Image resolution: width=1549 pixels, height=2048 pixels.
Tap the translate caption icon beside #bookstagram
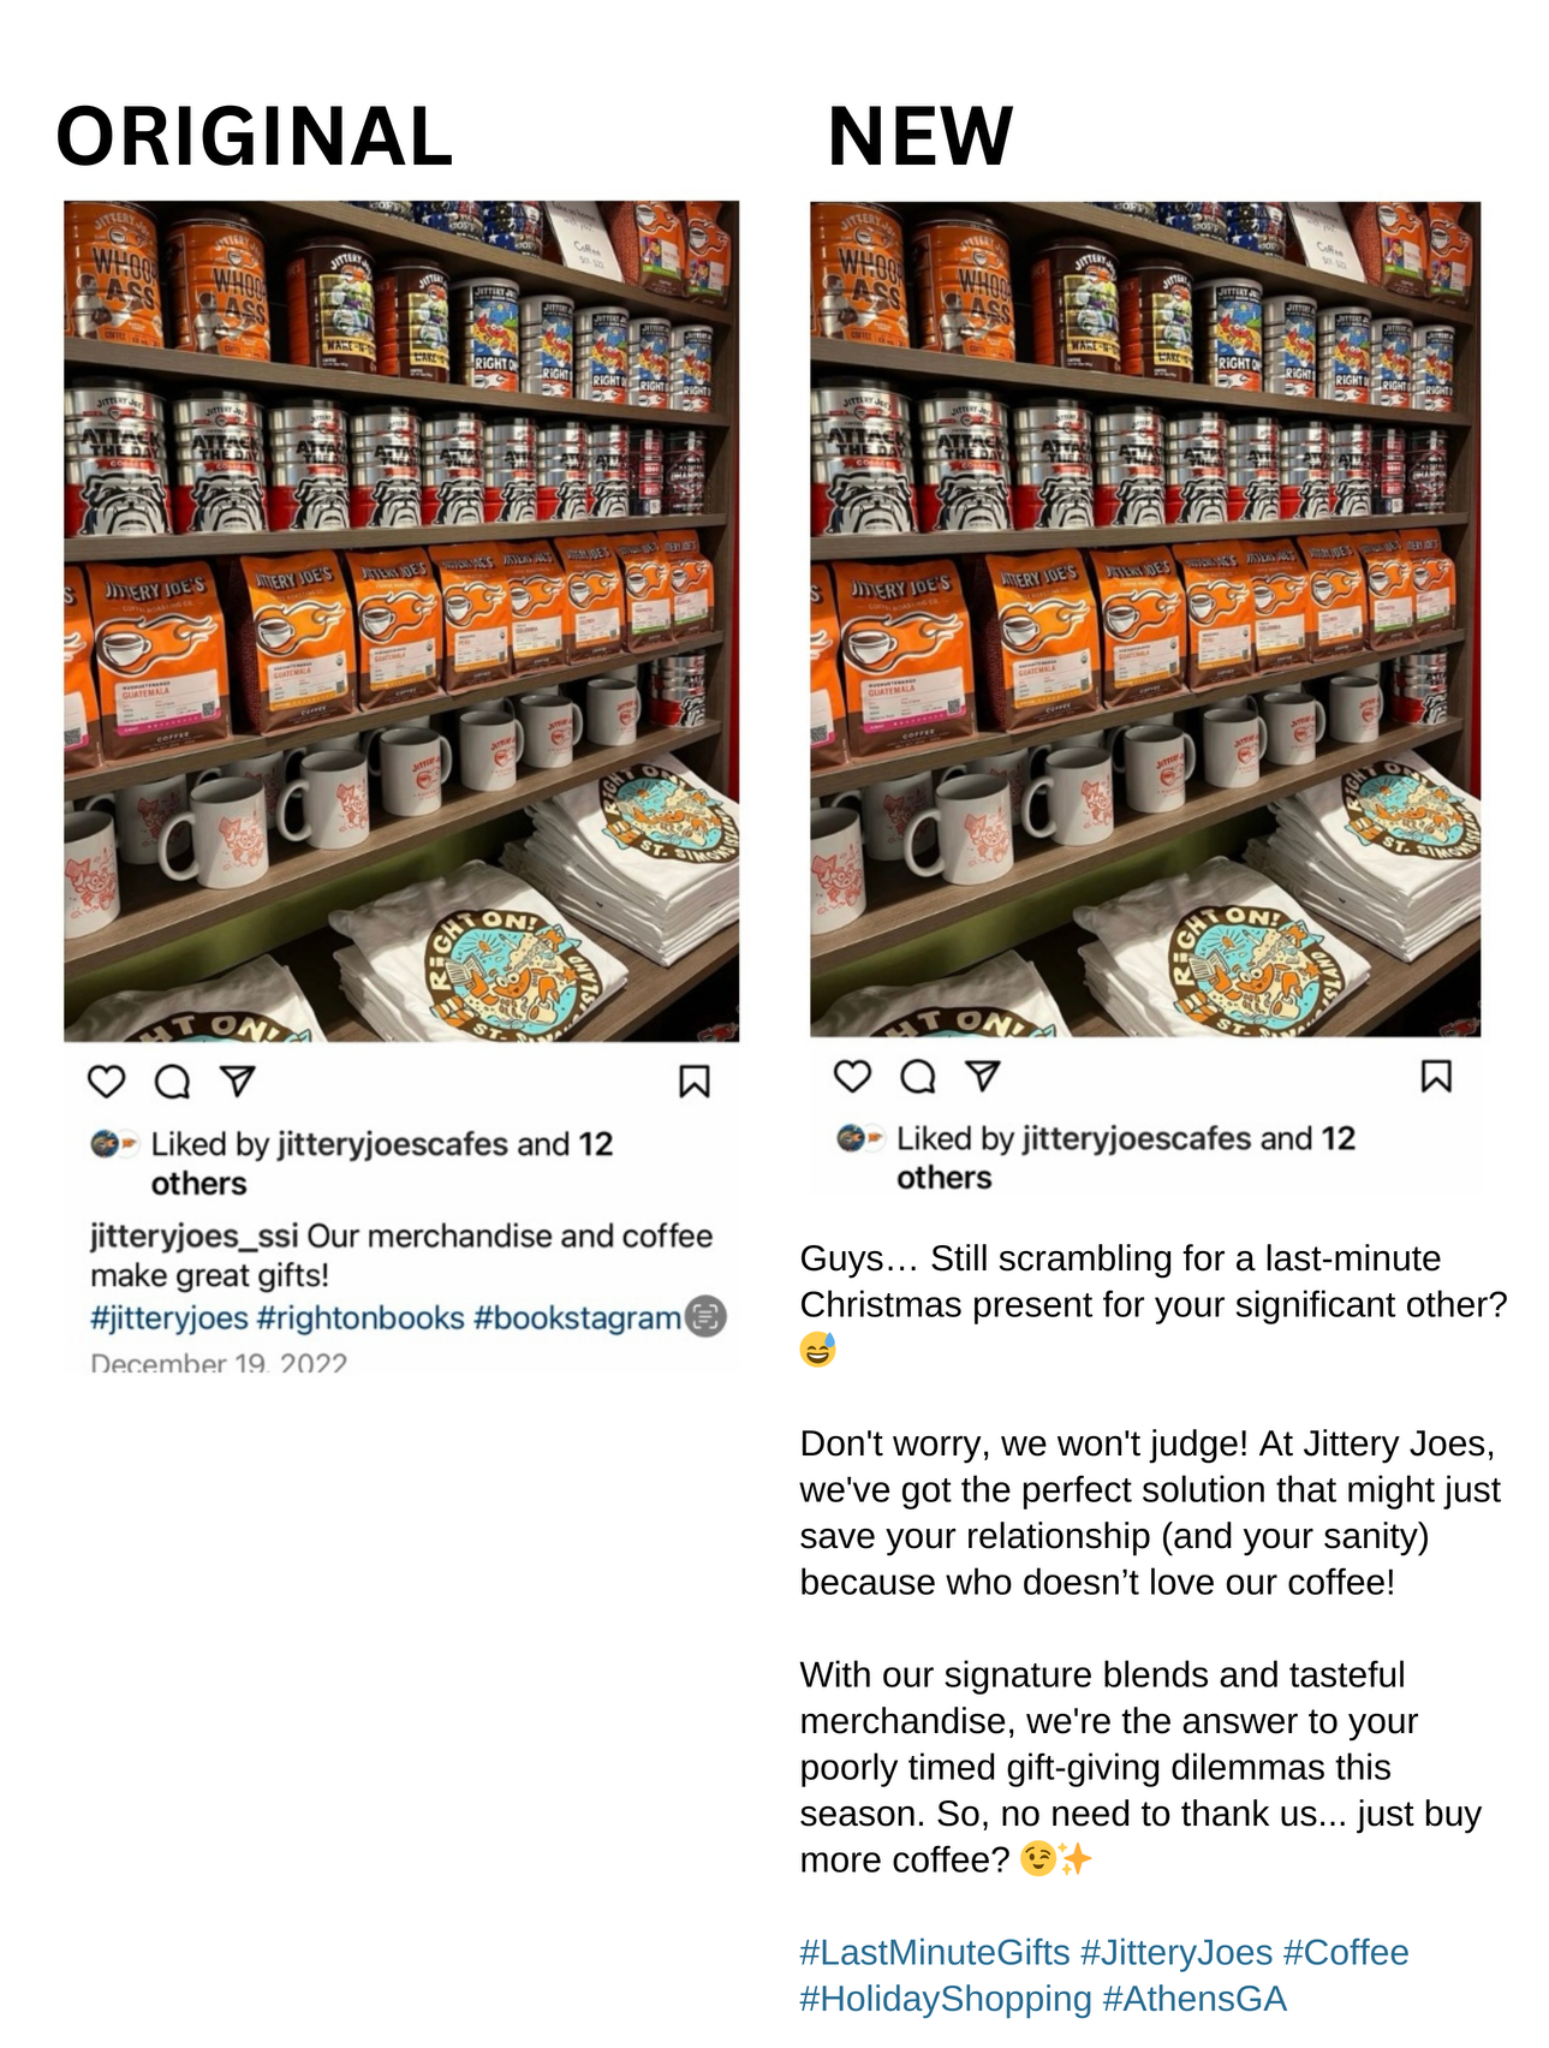[x=706, y=1316]
